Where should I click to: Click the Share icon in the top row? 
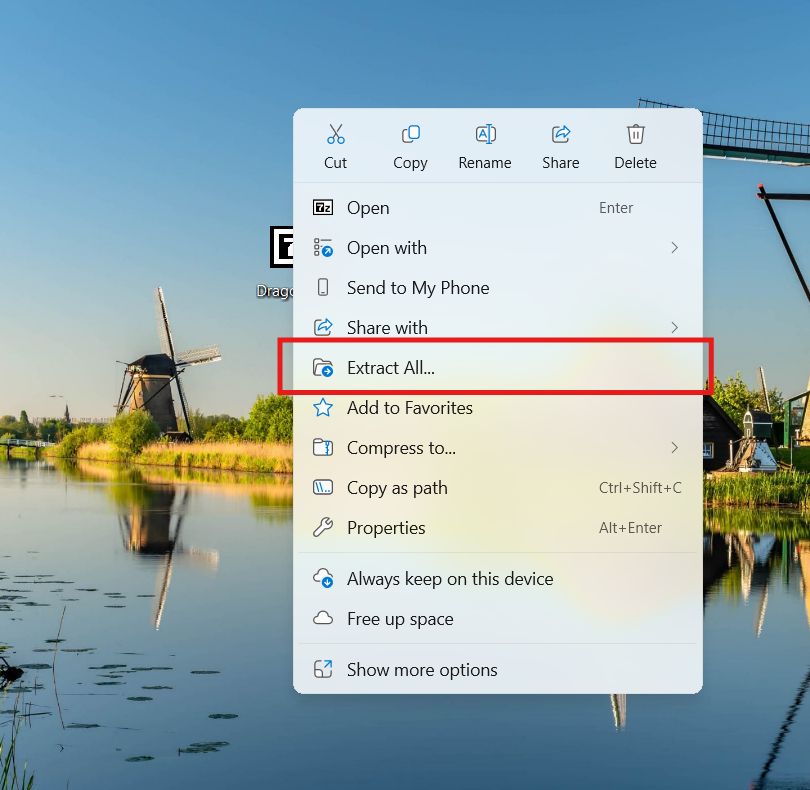pos(561,135)
